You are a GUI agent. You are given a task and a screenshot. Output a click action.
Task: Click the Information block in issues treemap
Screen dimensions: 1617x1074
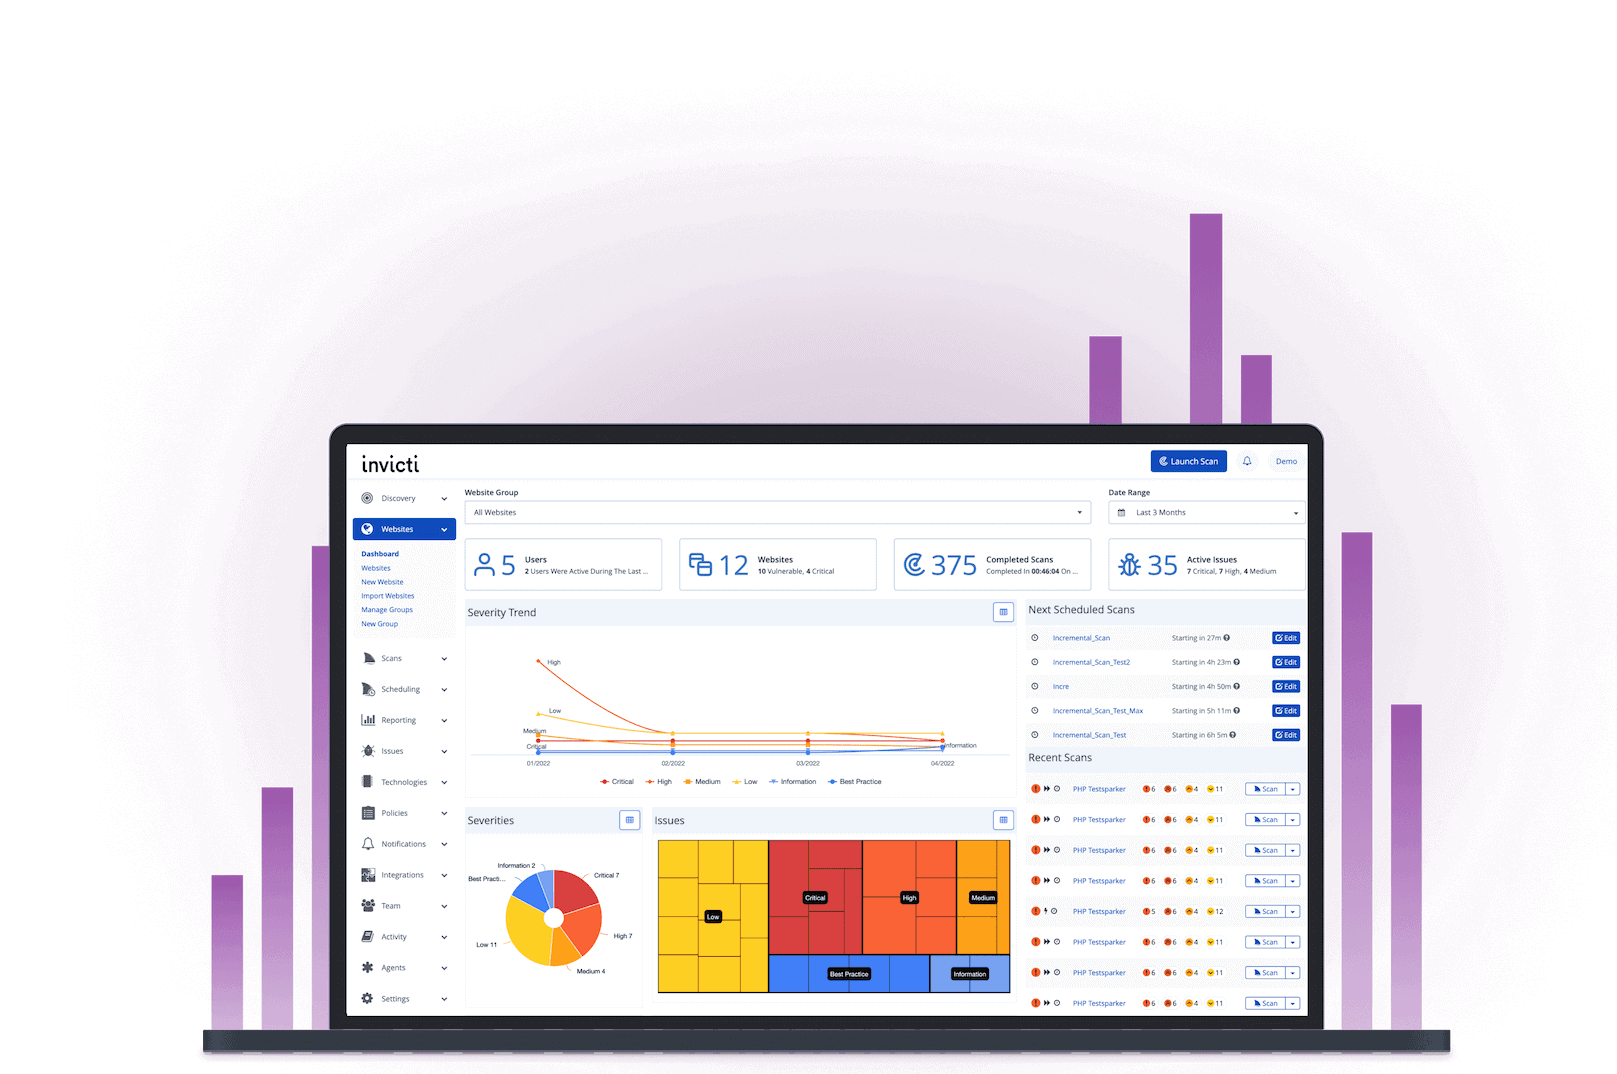(x=969, y=974)
